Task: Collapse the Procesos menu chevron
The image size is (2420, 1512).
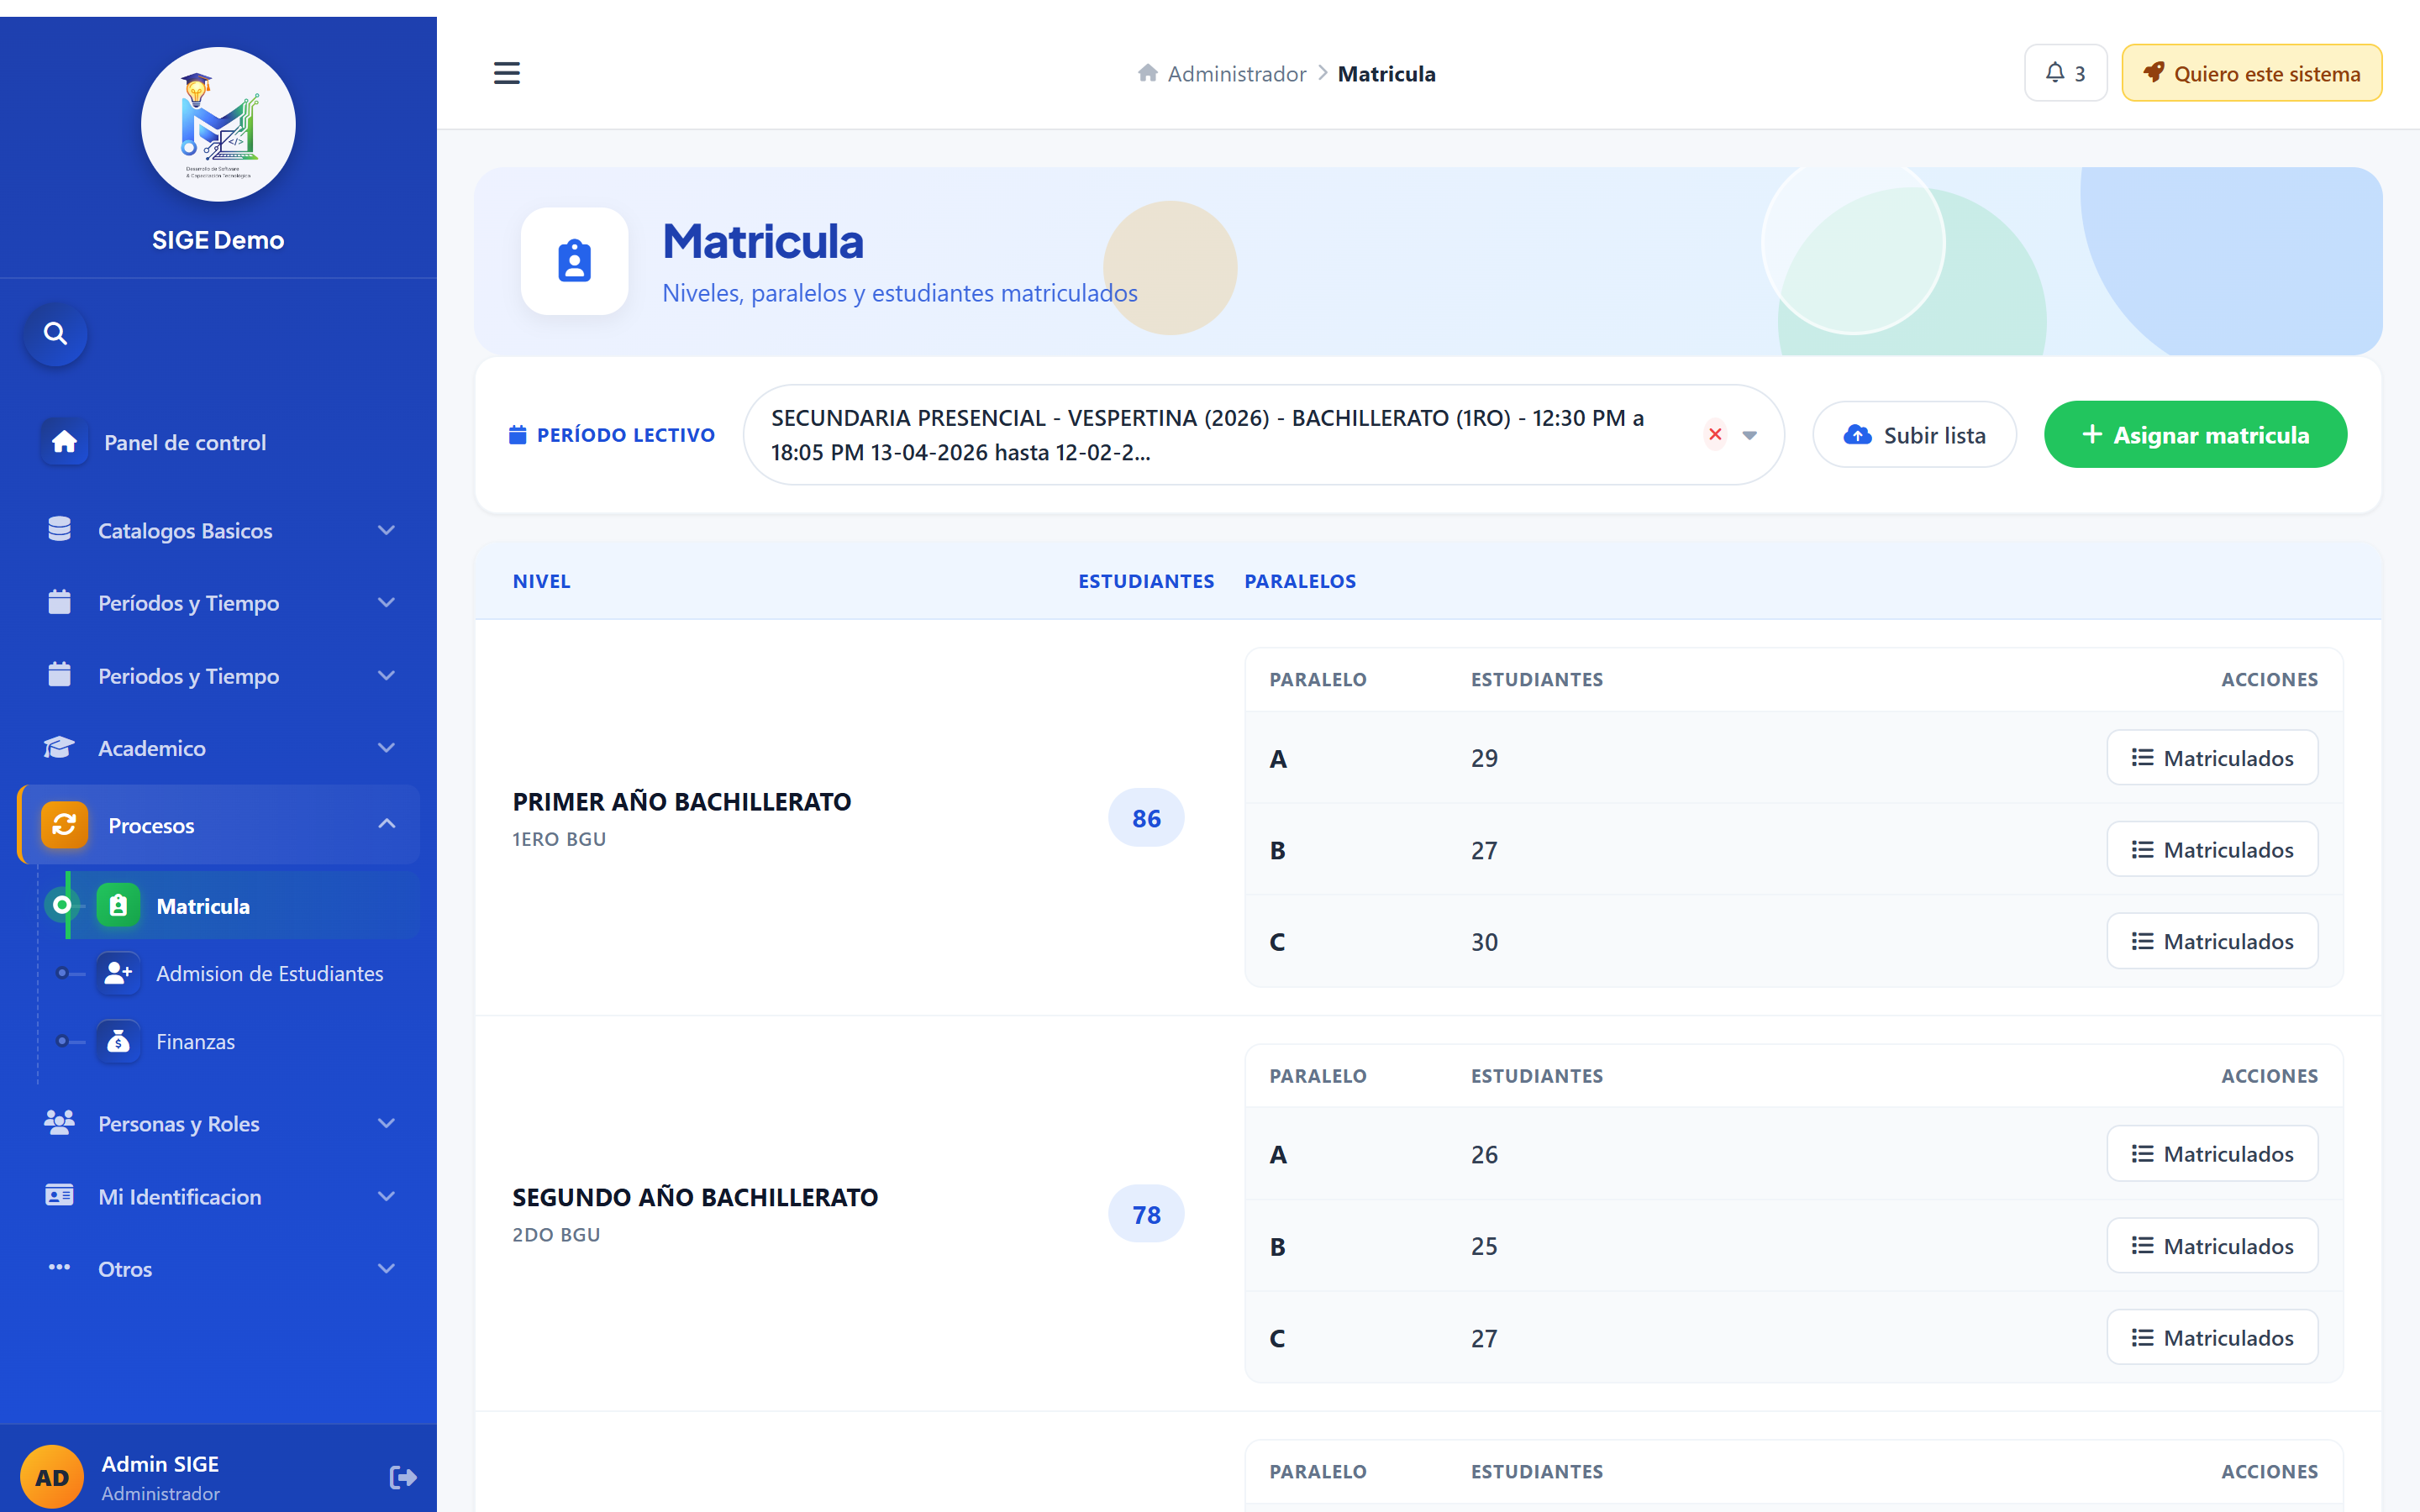Action: (387, 824)
